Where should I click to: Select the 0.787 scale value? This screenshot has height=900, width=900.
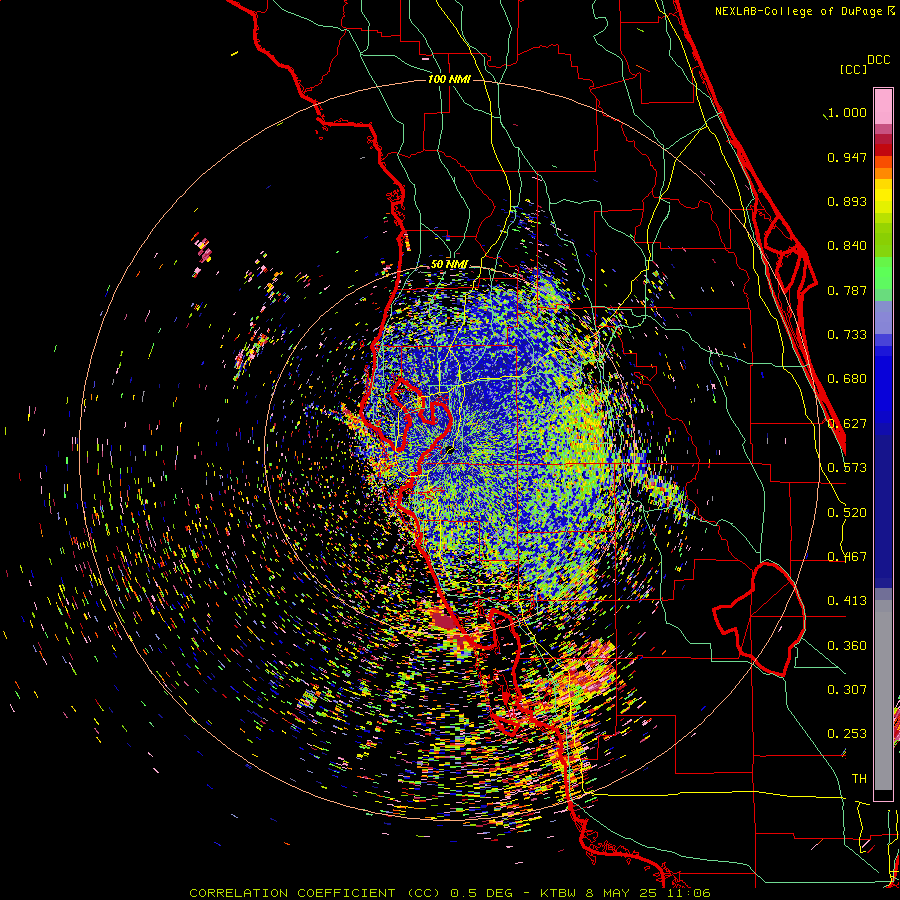pos(847,290)
